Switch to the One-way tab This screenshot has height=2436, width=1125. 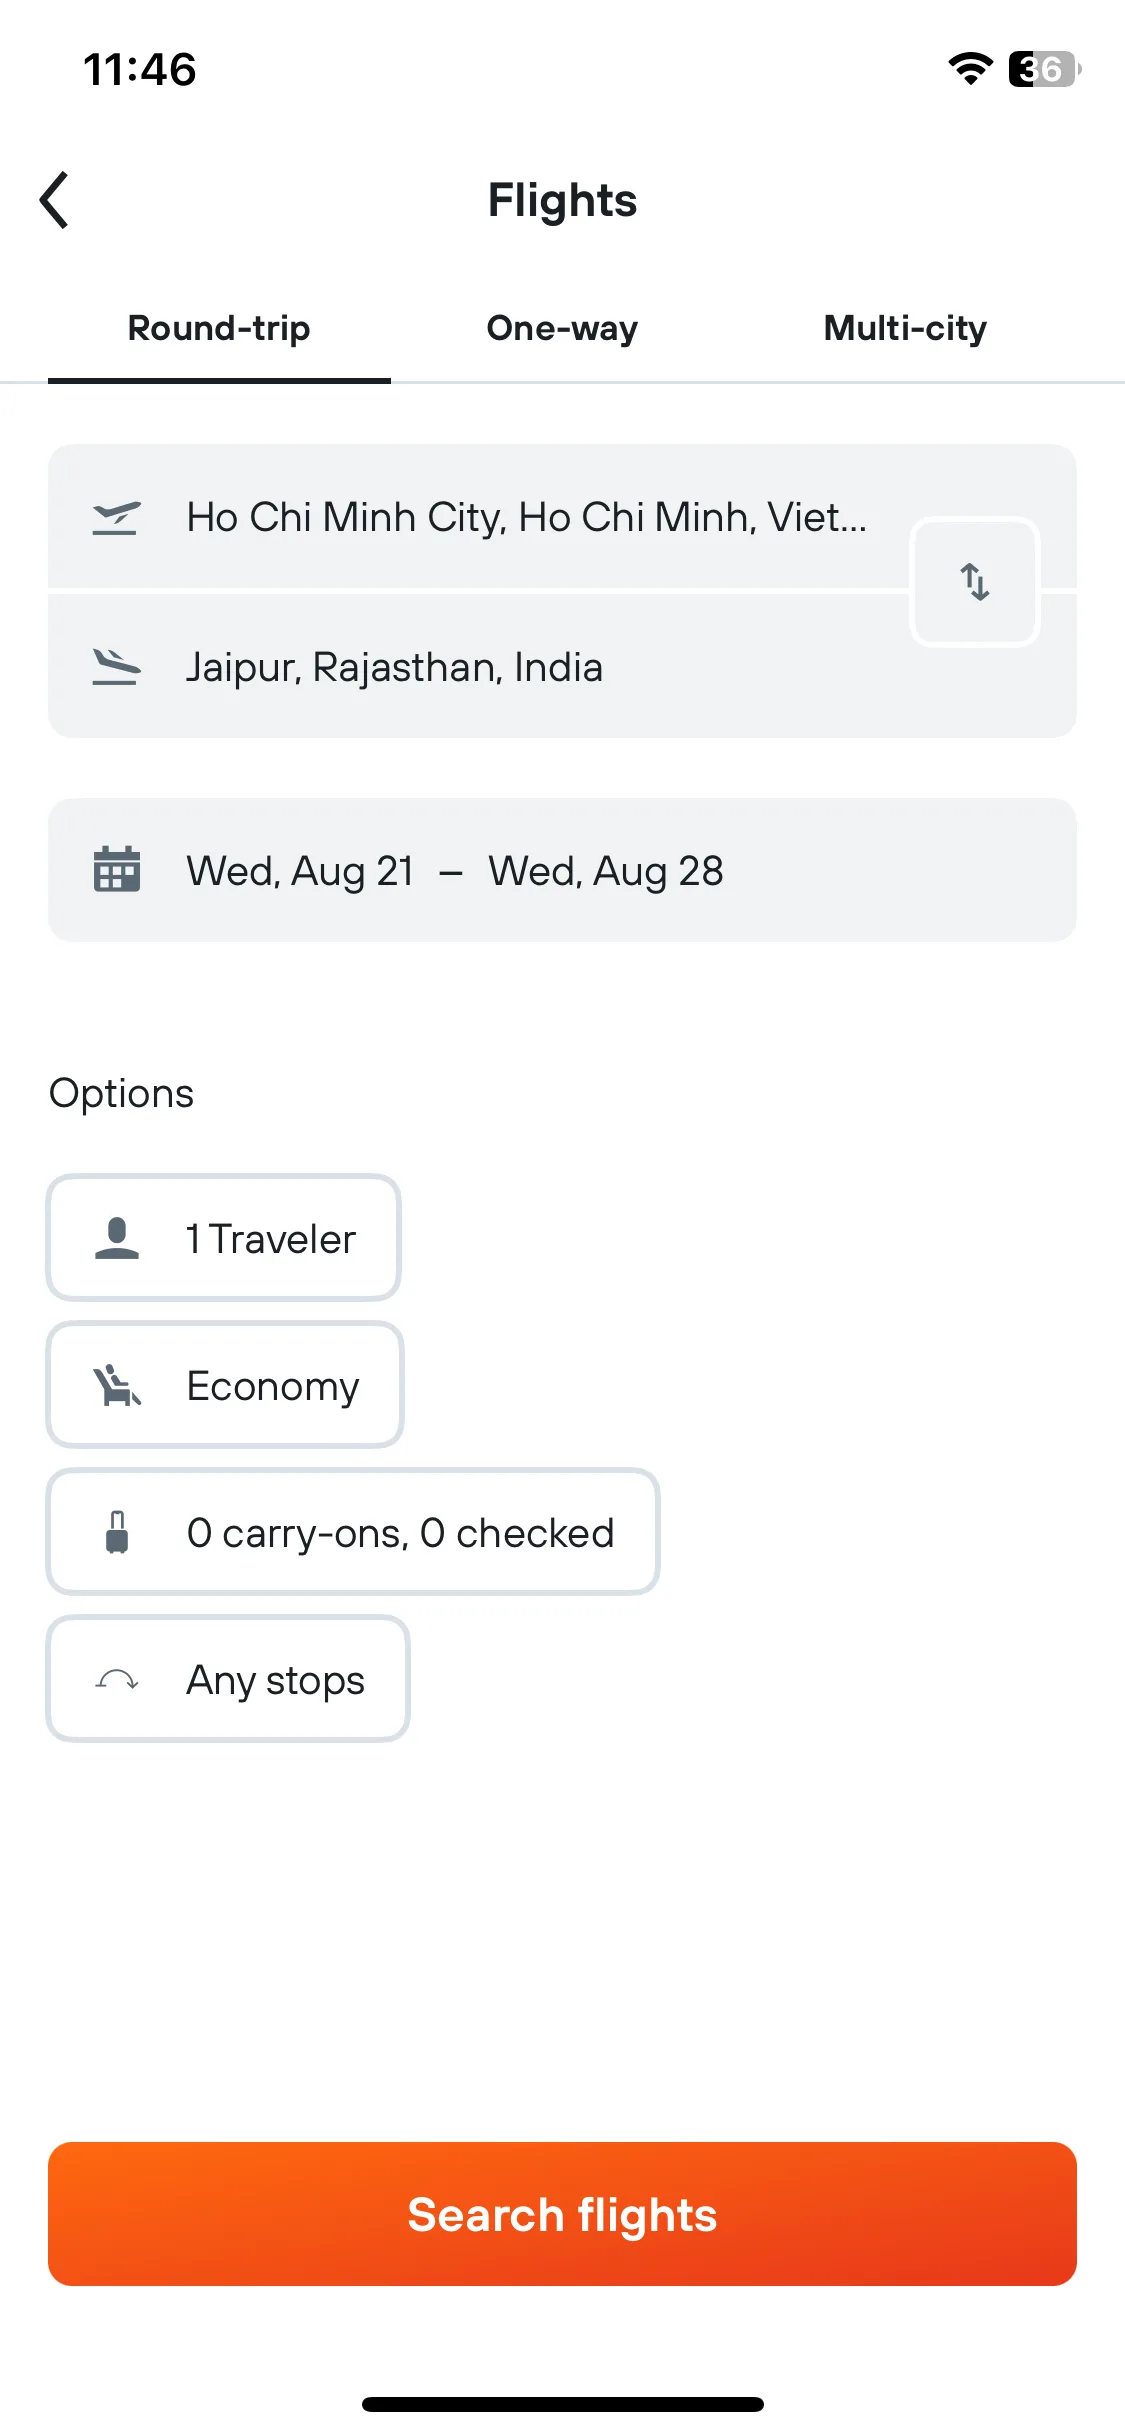pyautogui.click(x=562, y=329)
